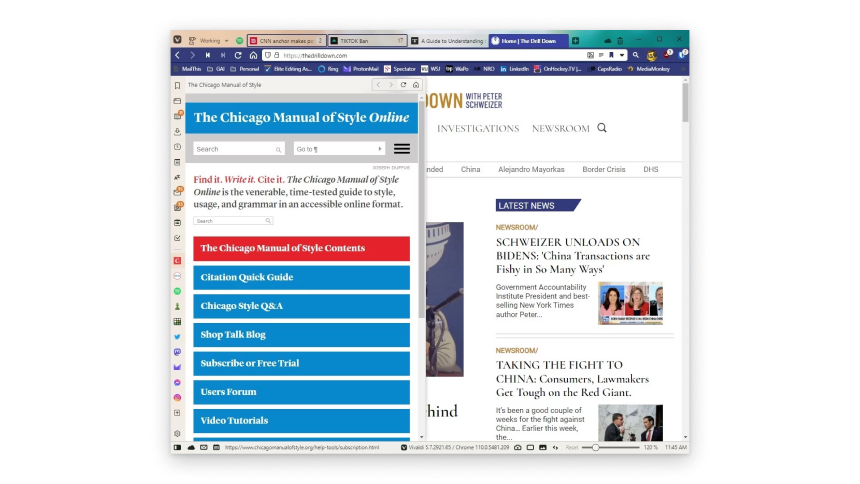Go home in the web panel
This screenshot has width=860, height=484.
click(416, 85)
